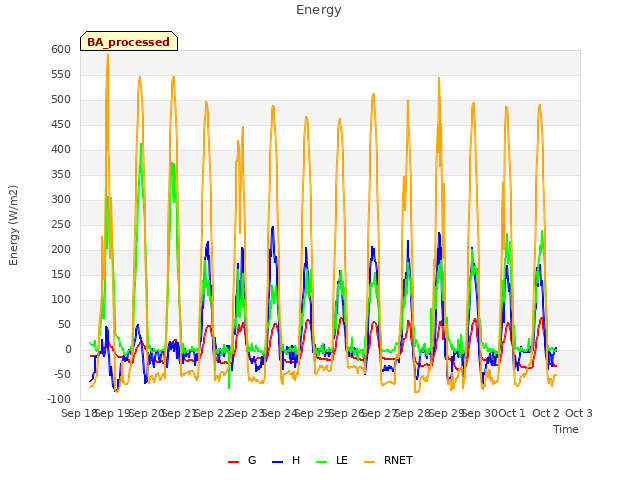Viewport: 640px width, 480px height.
Task: Select the H legend label
Action: tap(296, 460)
